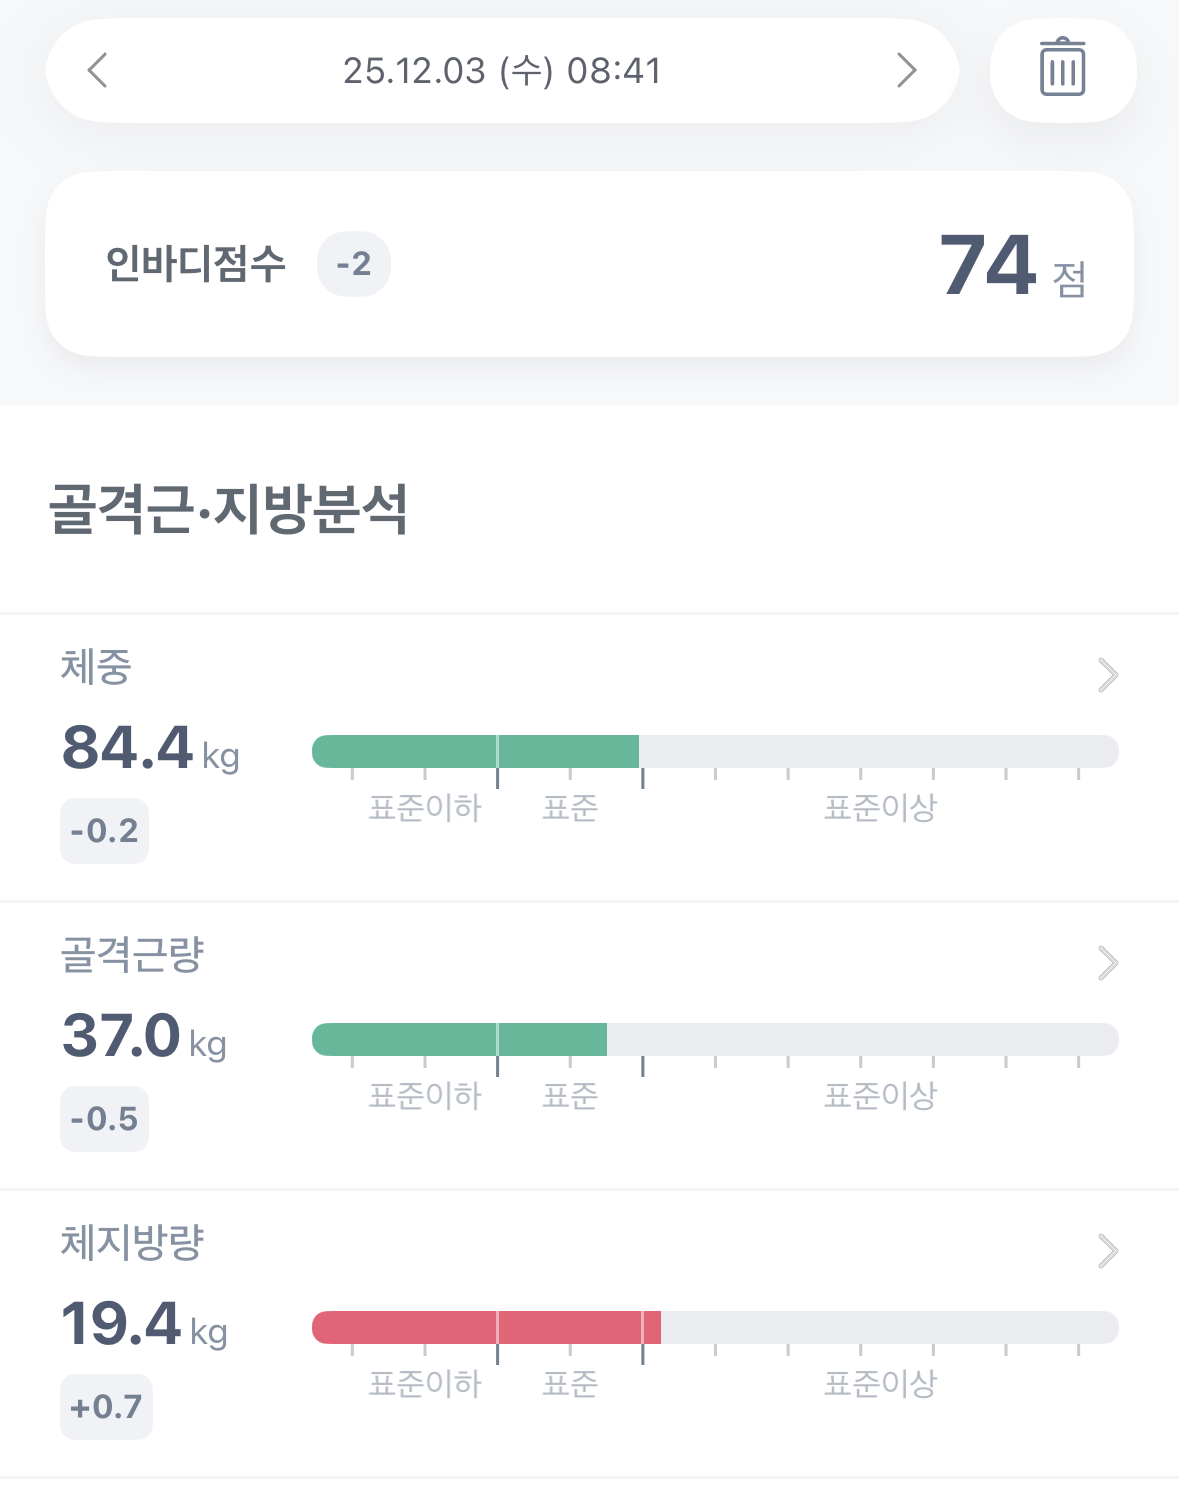This screenshot has height=1503, width=1179.
Task: Open 골격근량 details chevron
Action: [x=1107, y=963]
